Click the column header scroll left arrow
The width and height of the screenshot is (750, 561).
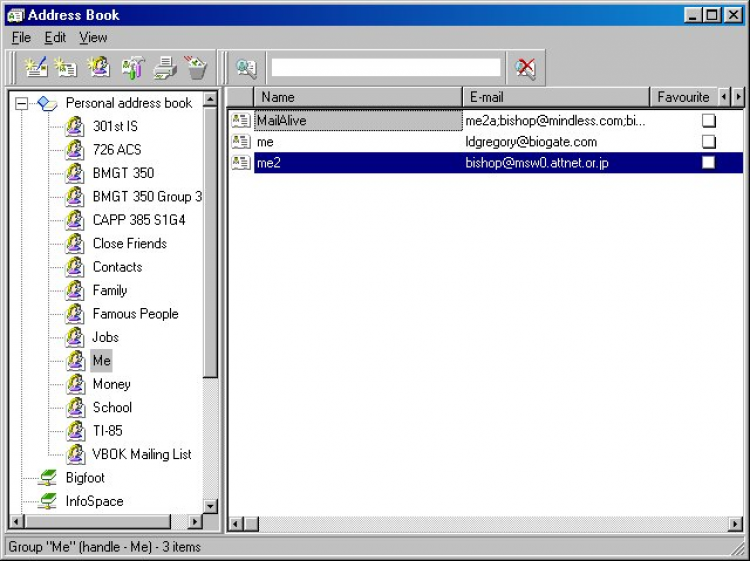point(724,97)
